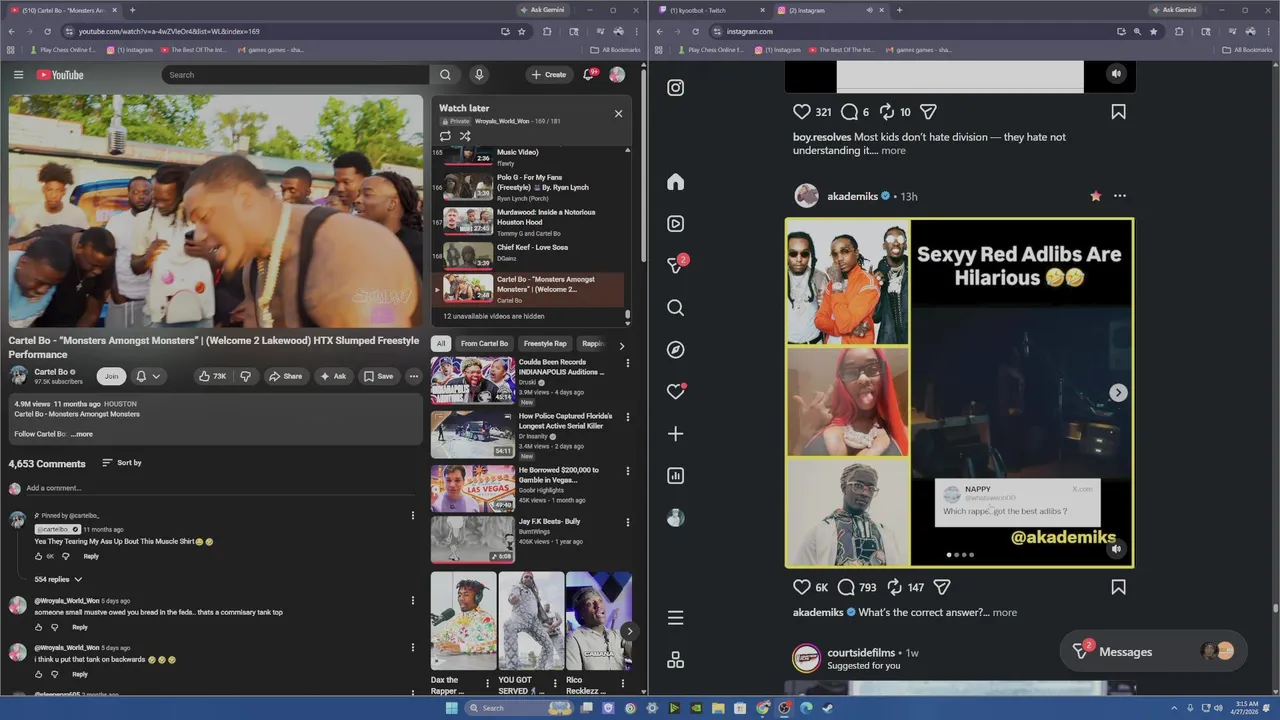This screenshot has width=1280, height=720.
Task: Open the comments Sort by menu
Action: tap(122, 463)
